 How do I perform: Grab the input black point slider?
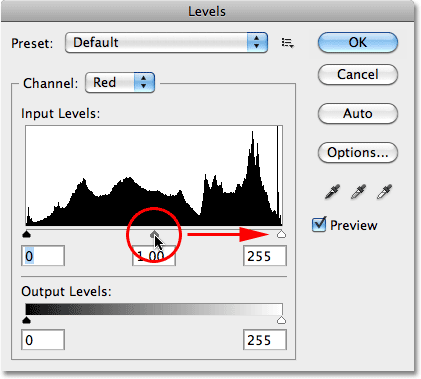coord(26,234)
